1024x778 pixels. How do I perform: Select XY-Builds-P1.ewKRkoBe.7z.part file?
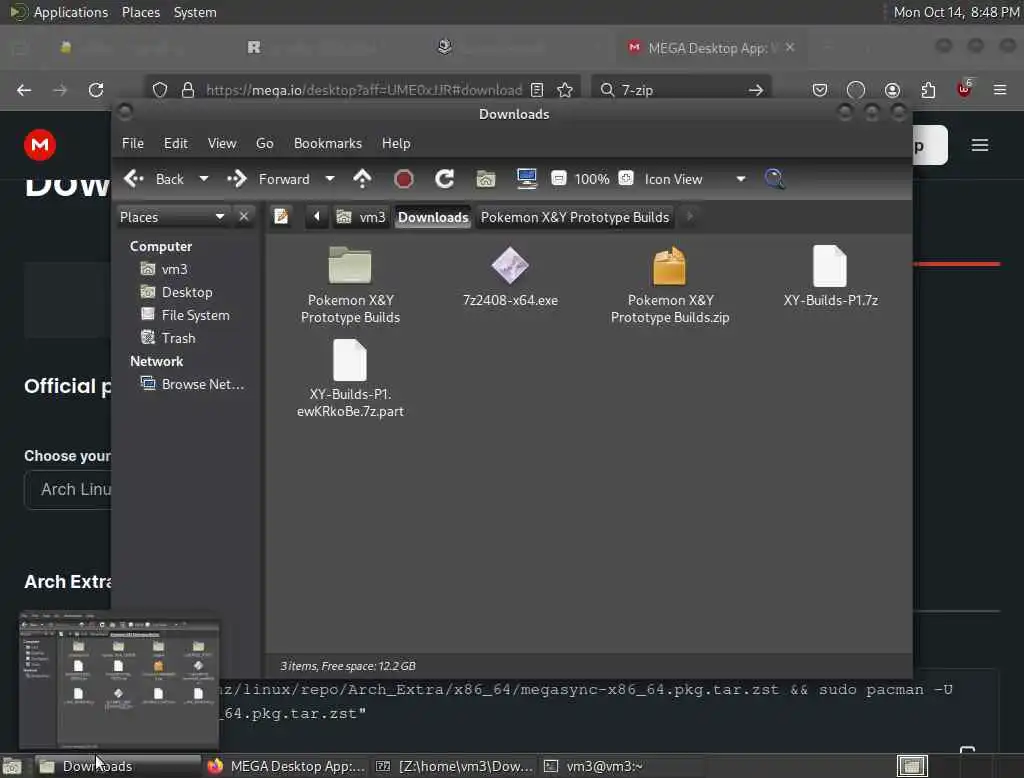tap(350, 379)
